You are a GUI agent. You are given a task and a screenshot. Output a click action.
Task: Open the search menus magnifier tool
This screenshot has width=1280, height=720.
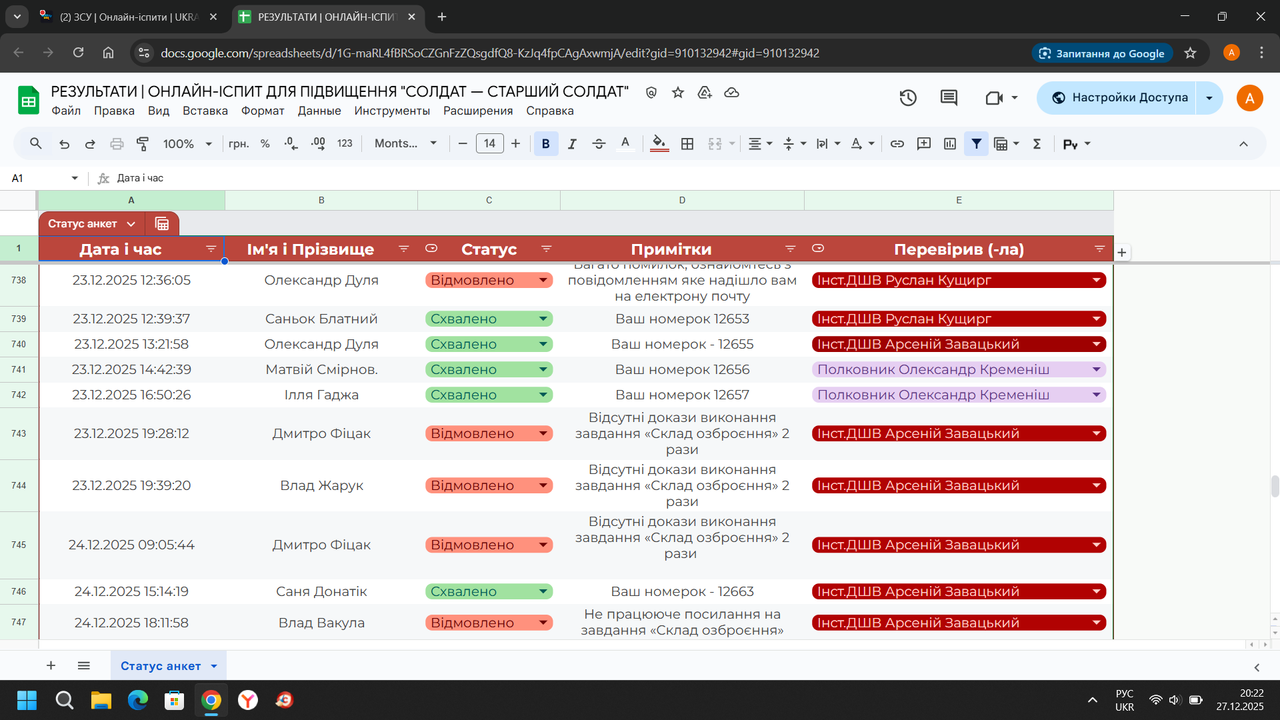[x=36, y=144]
